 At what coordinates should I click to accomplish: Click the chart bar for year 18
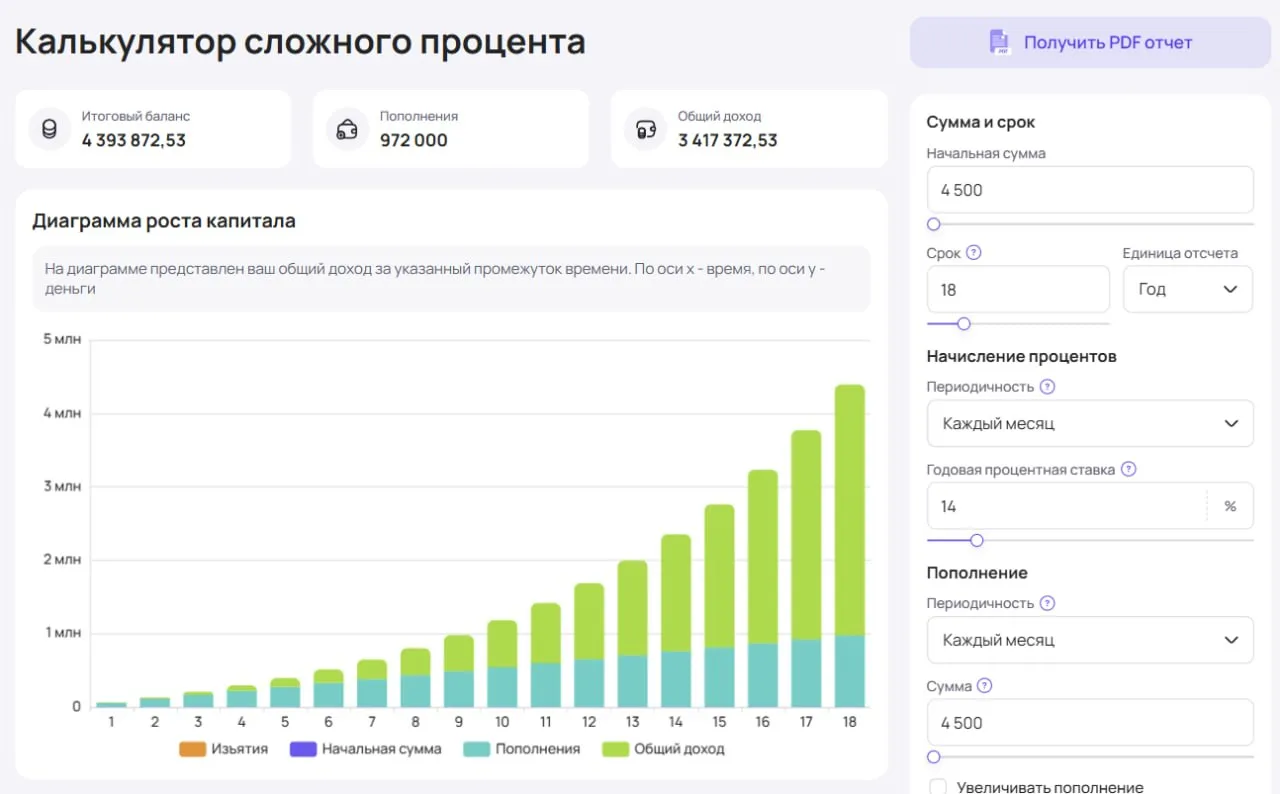[x=850, y=546]
